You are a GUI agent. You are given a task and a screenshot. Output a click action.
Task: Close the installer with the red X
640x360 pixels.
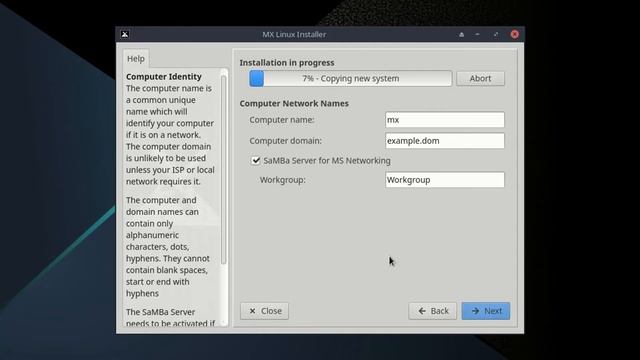point(515,34)
